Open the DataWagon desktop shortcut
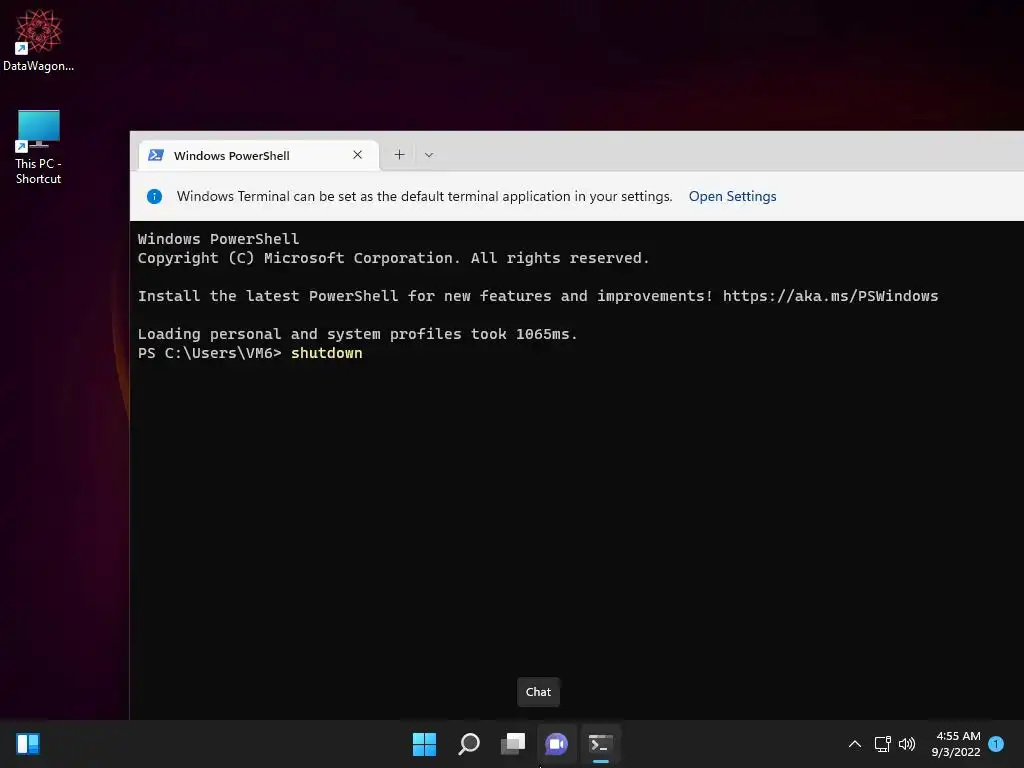Image resolution: width=1024 pixels, height=768 pixels. 38,40
